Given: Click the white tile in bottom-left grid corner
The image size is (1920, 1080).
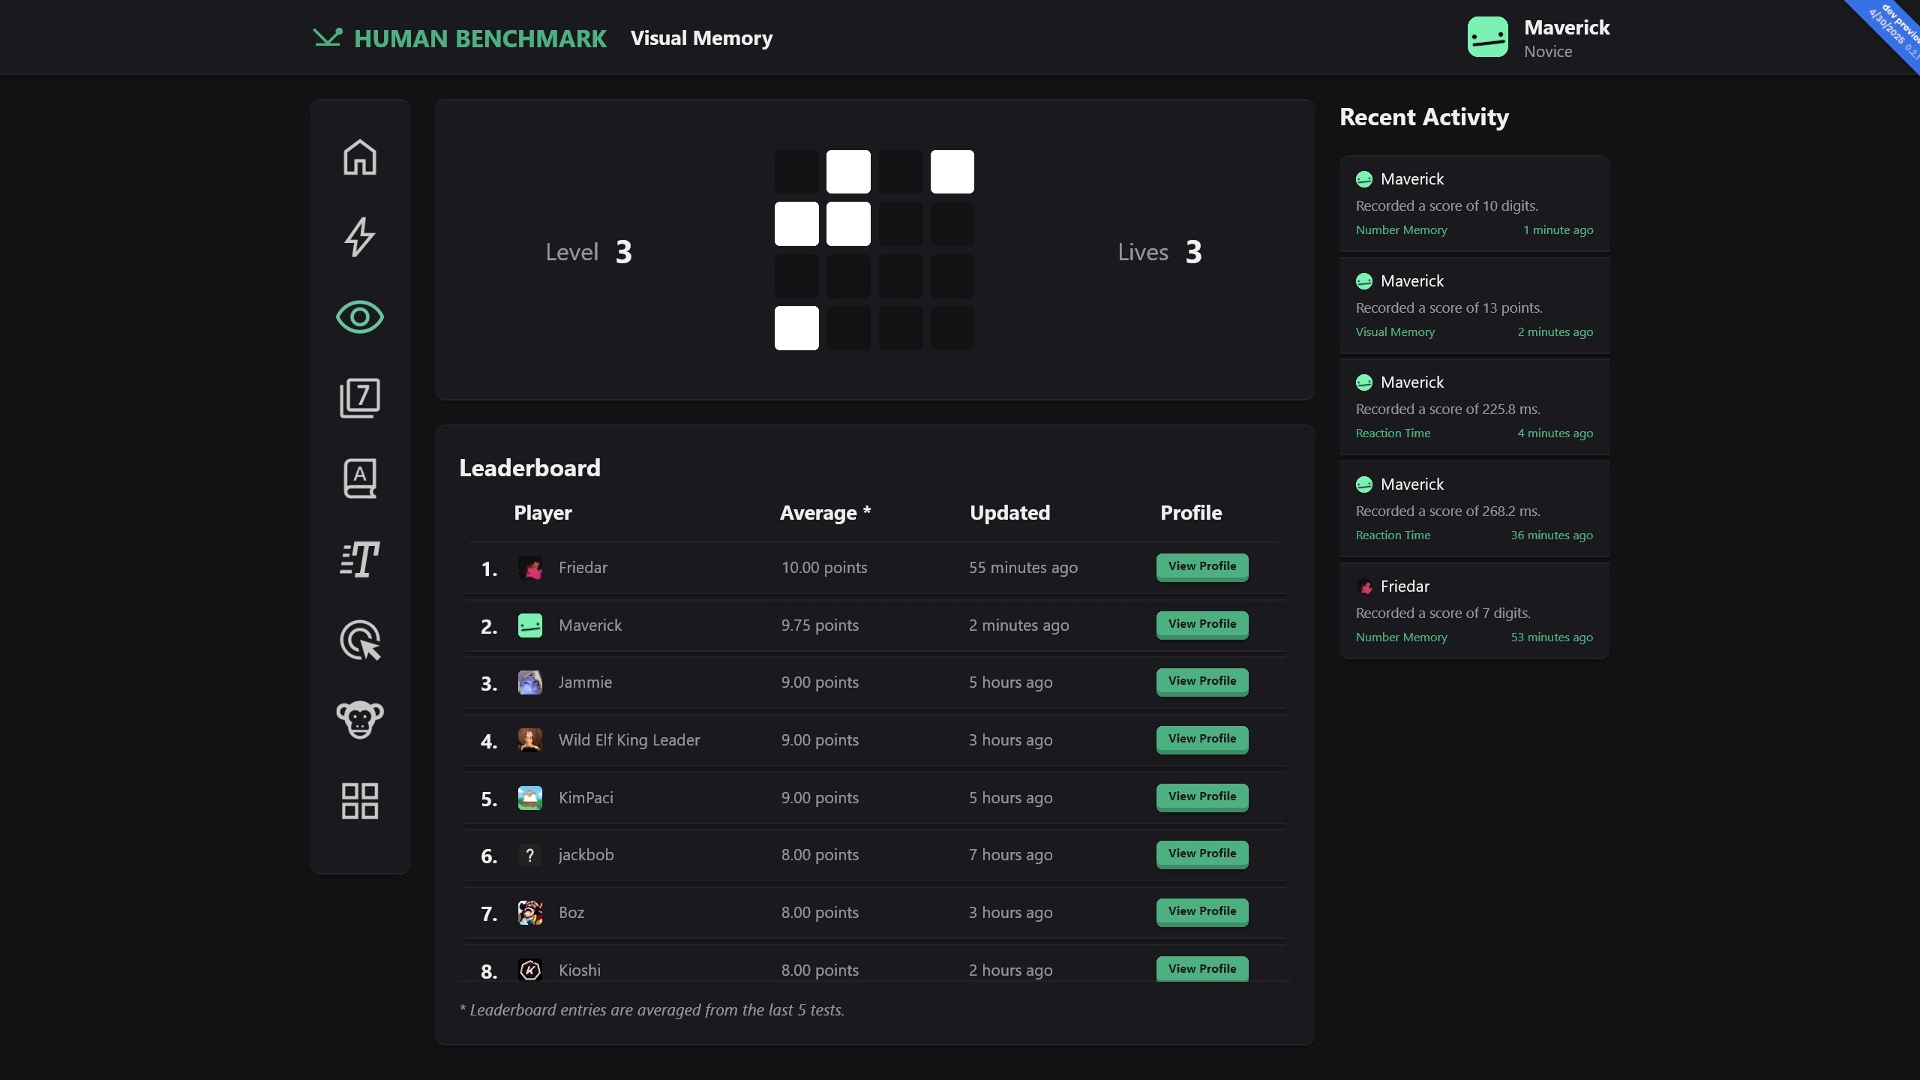Looking at the screenshot, I should [797, 328].
